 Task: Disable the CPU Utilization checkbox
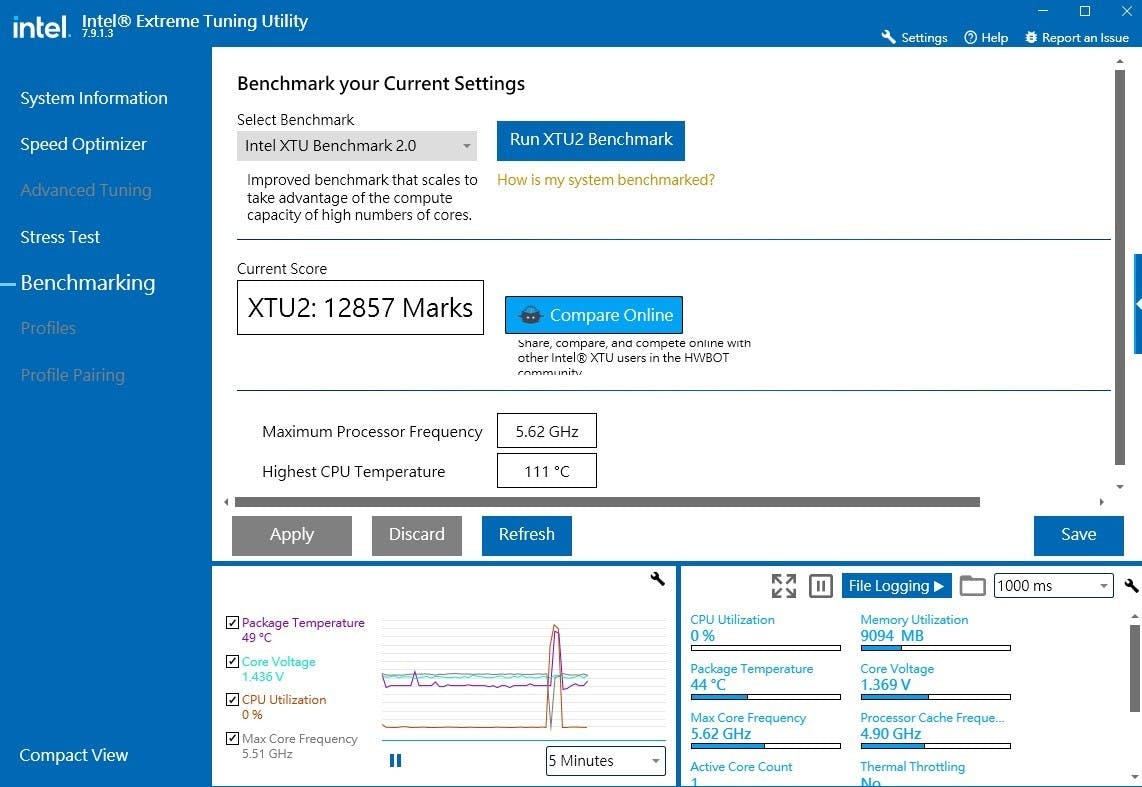(x=233, y=700)
